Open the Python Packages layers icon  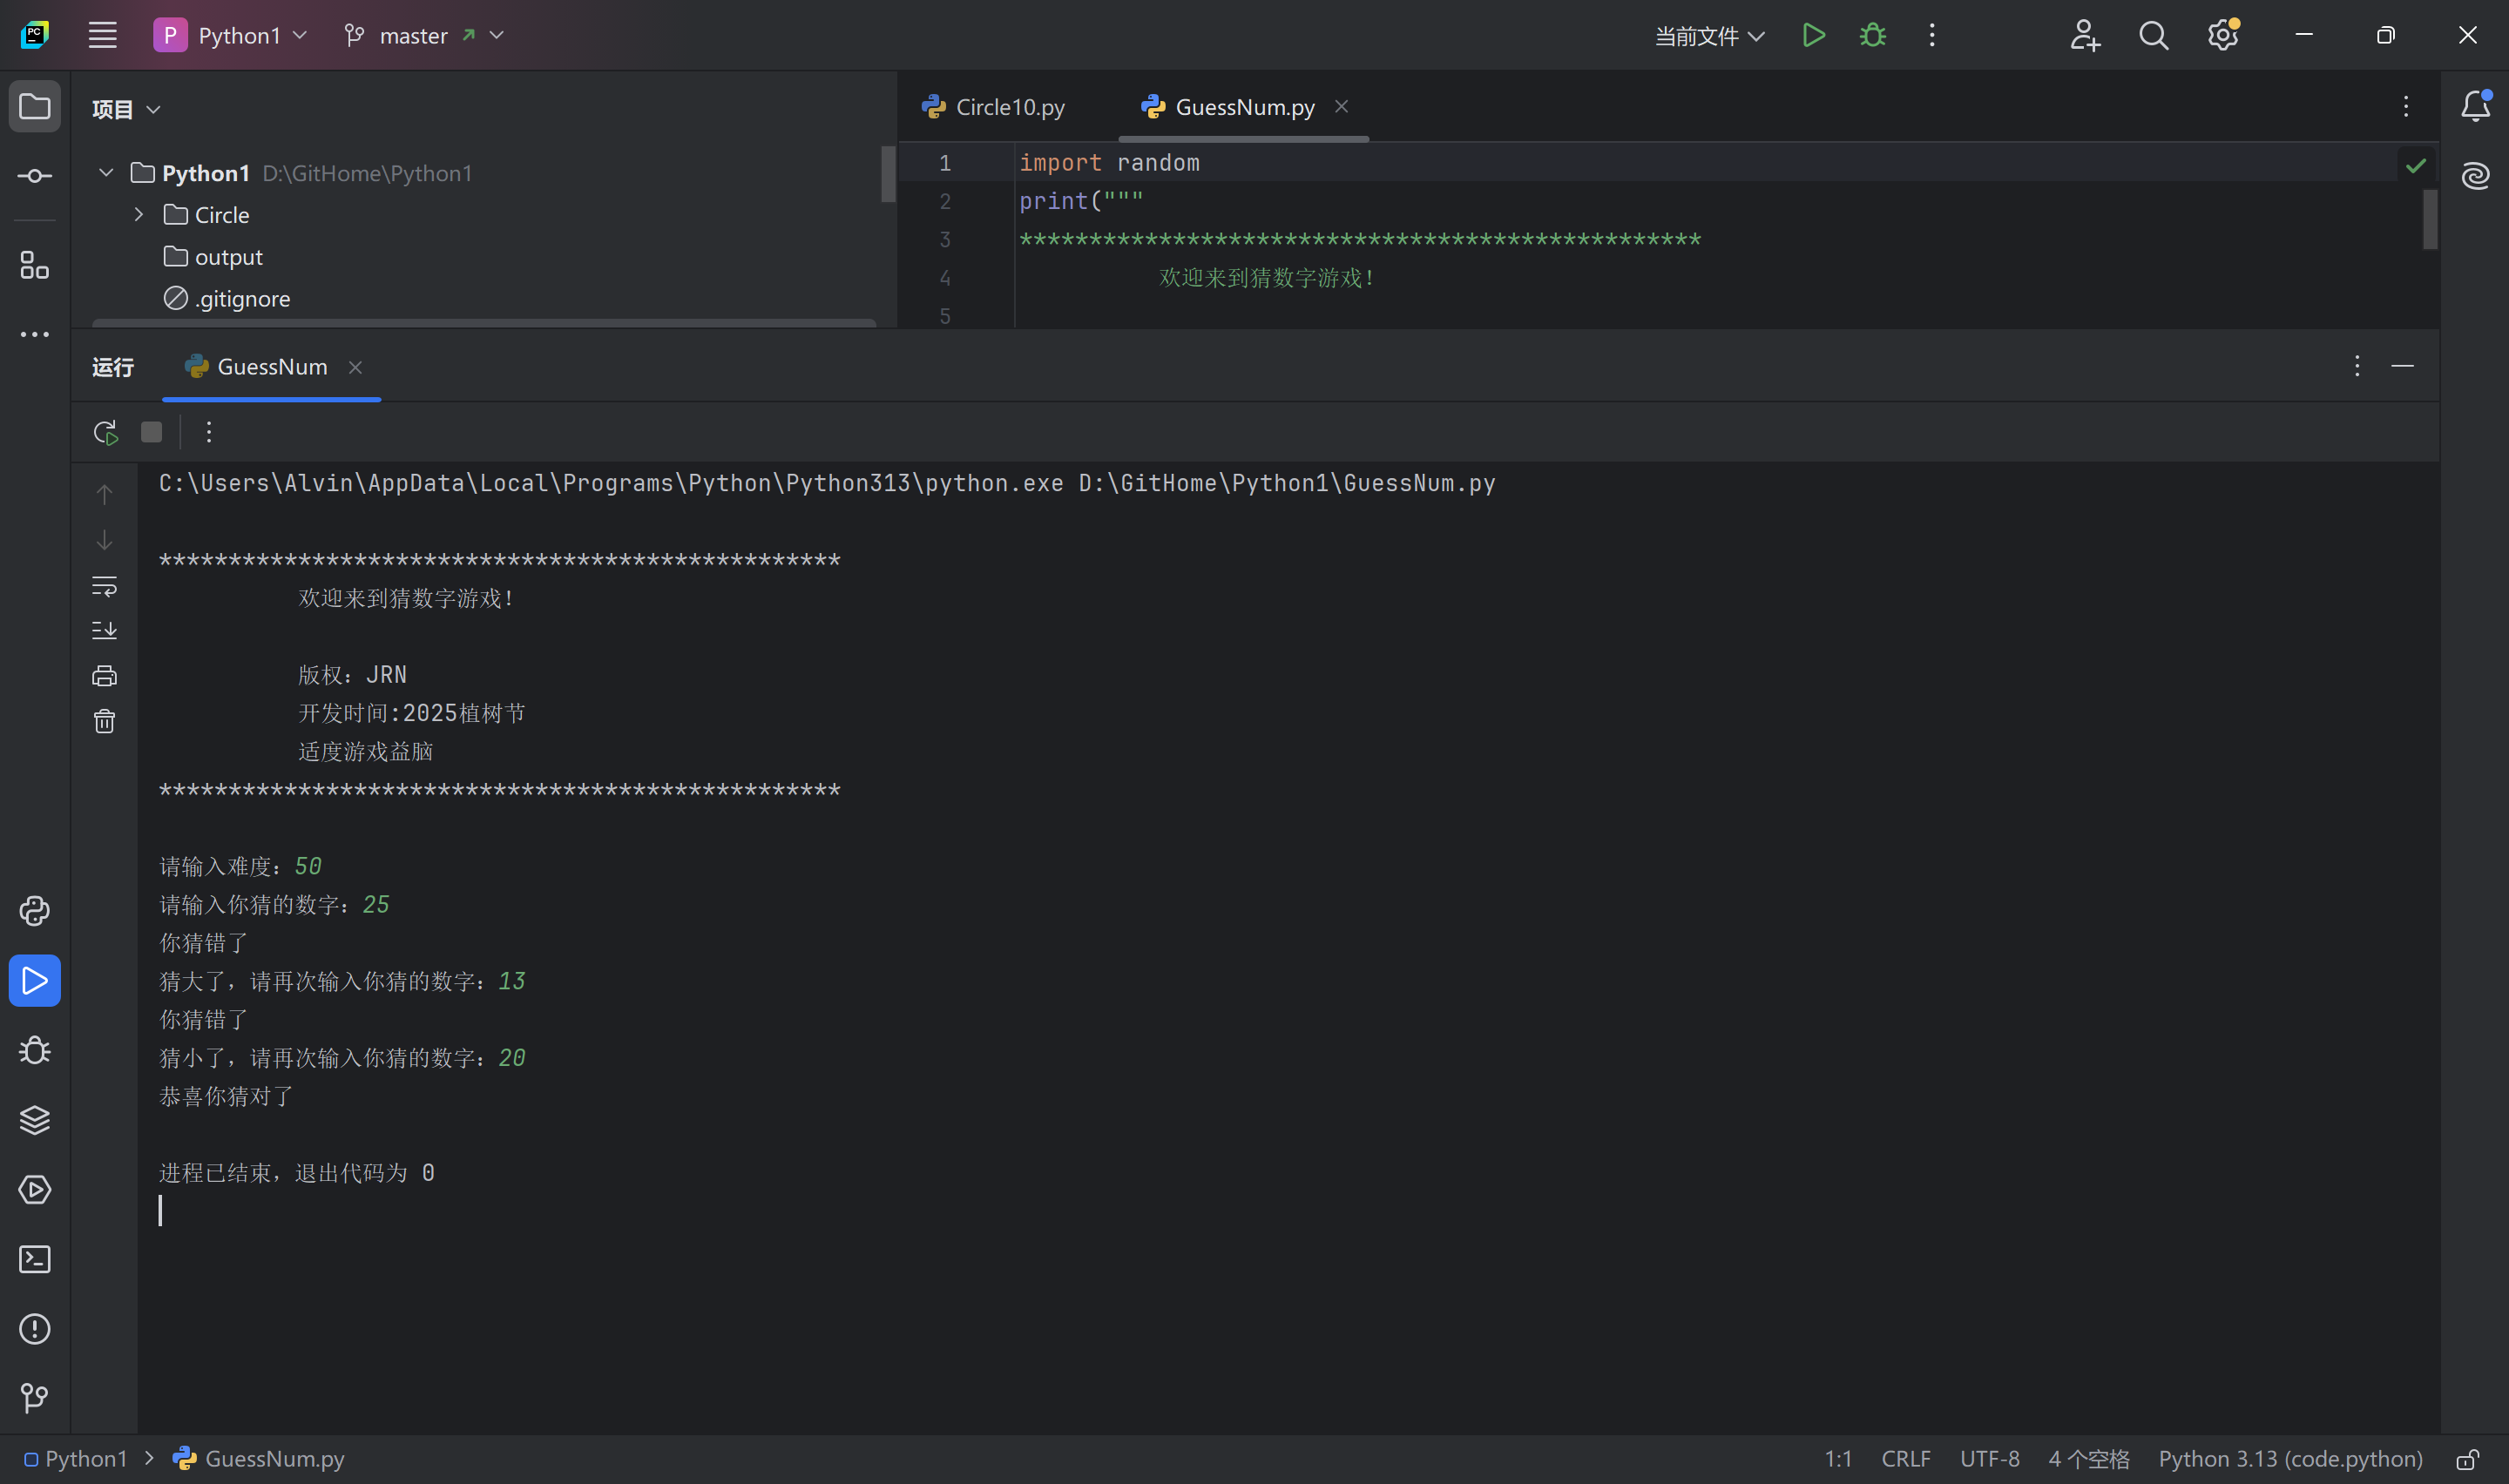pos(35,1120)
